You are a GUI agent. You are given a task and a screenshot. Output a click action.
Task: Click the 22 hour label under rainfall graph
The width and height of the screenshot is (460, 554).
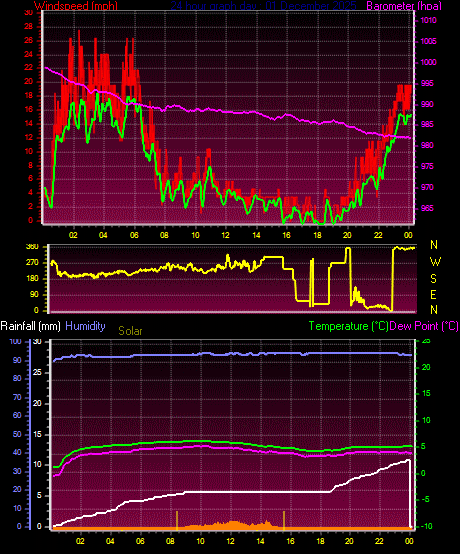tap(379, 541)
